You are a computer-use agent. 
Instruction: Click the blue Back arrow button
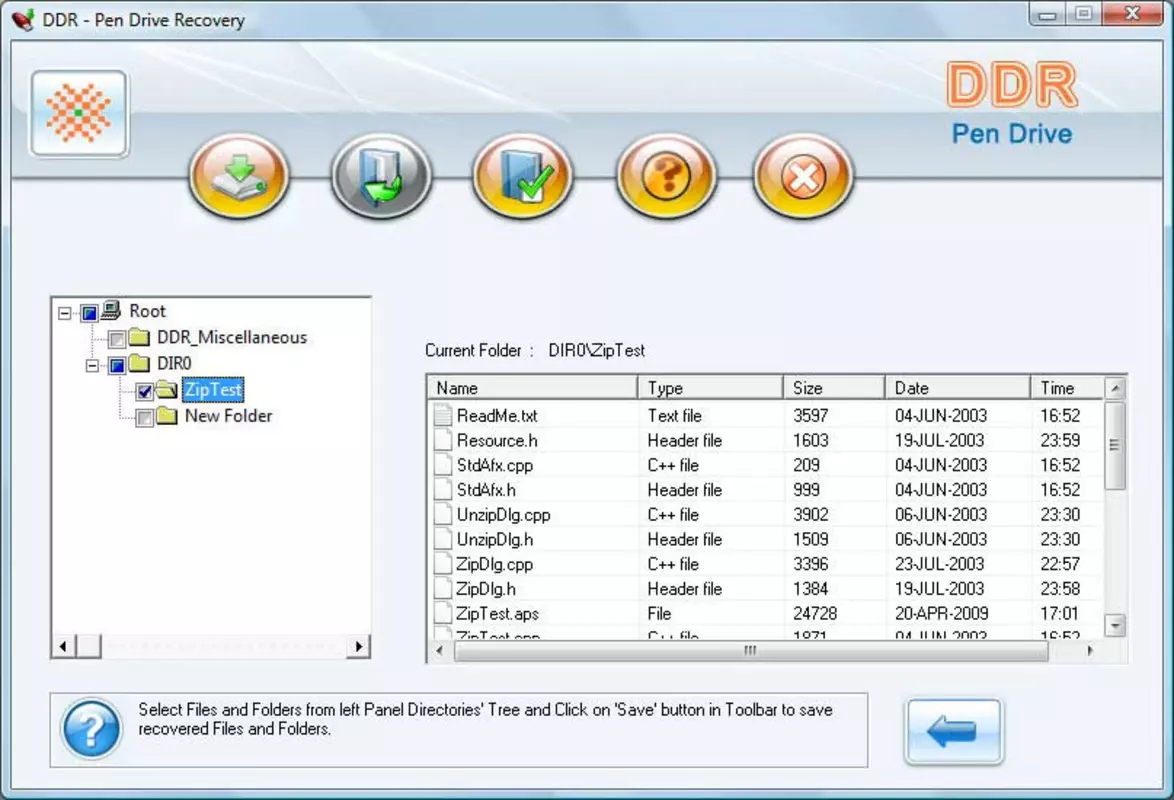click(x=953, y=731)
